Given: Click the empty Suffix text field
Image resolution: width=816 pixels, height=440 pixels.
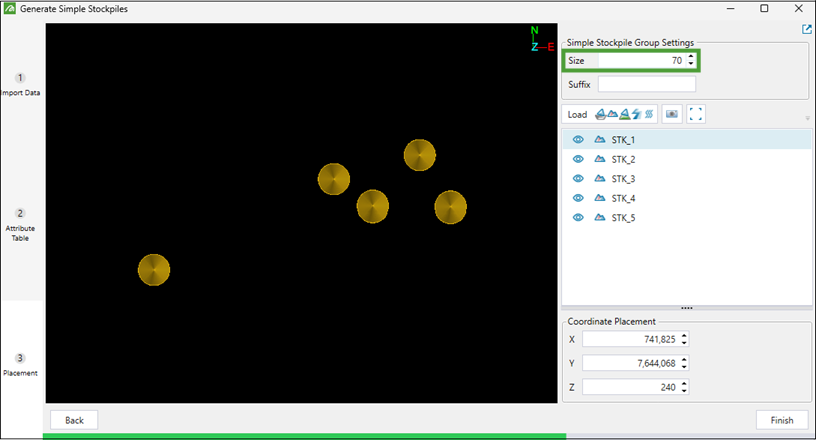Looking at the screenshot, I should pos(646,84).
